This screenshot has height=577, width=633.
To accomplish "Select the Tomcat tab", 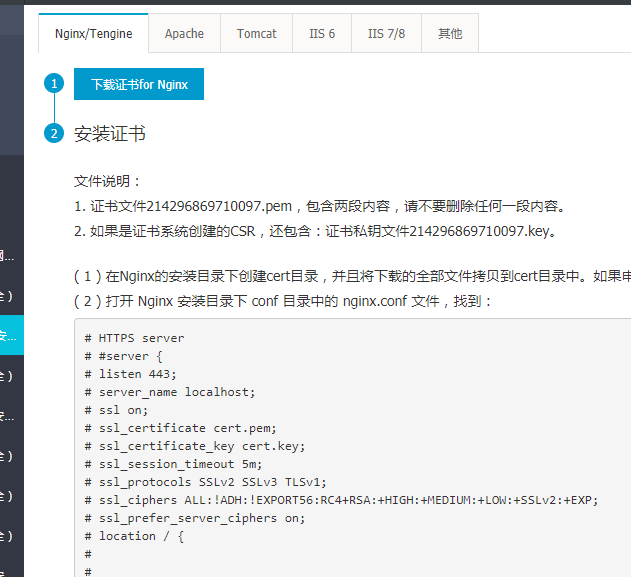I will (x=256, y=34).
